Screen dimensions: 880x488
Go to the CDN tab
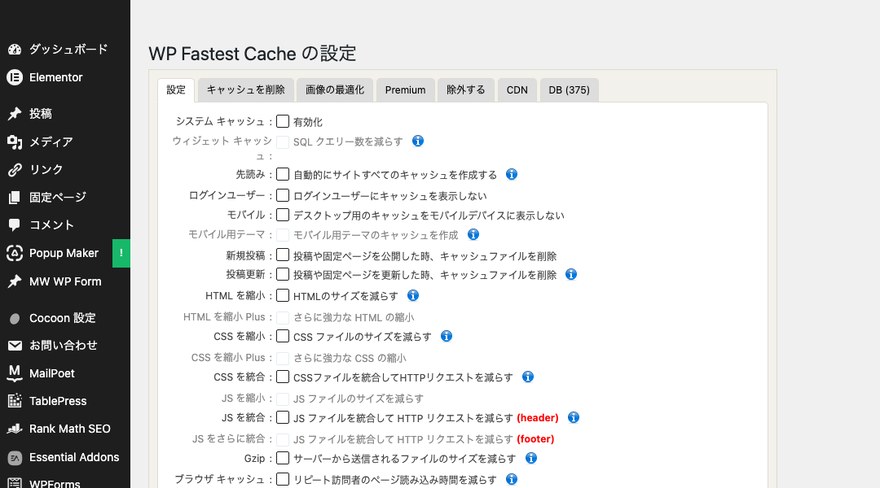tap(517, 90)
